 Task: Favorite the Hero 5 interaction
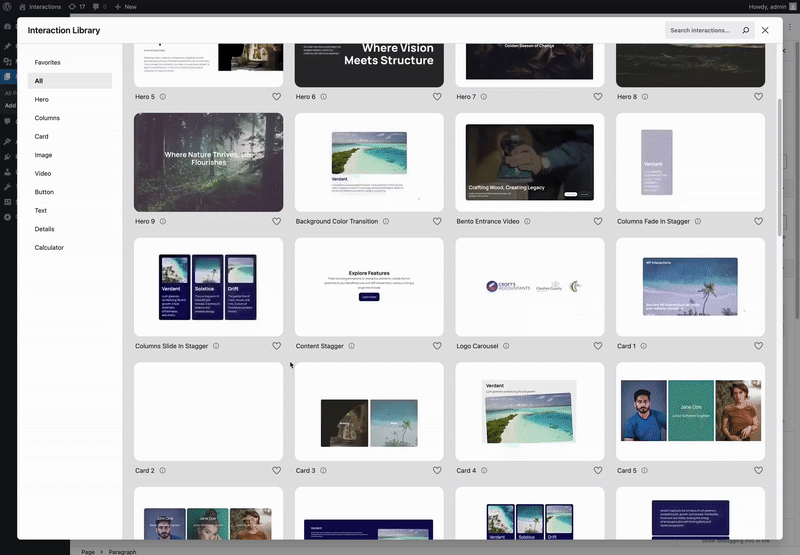click(277, 97)
